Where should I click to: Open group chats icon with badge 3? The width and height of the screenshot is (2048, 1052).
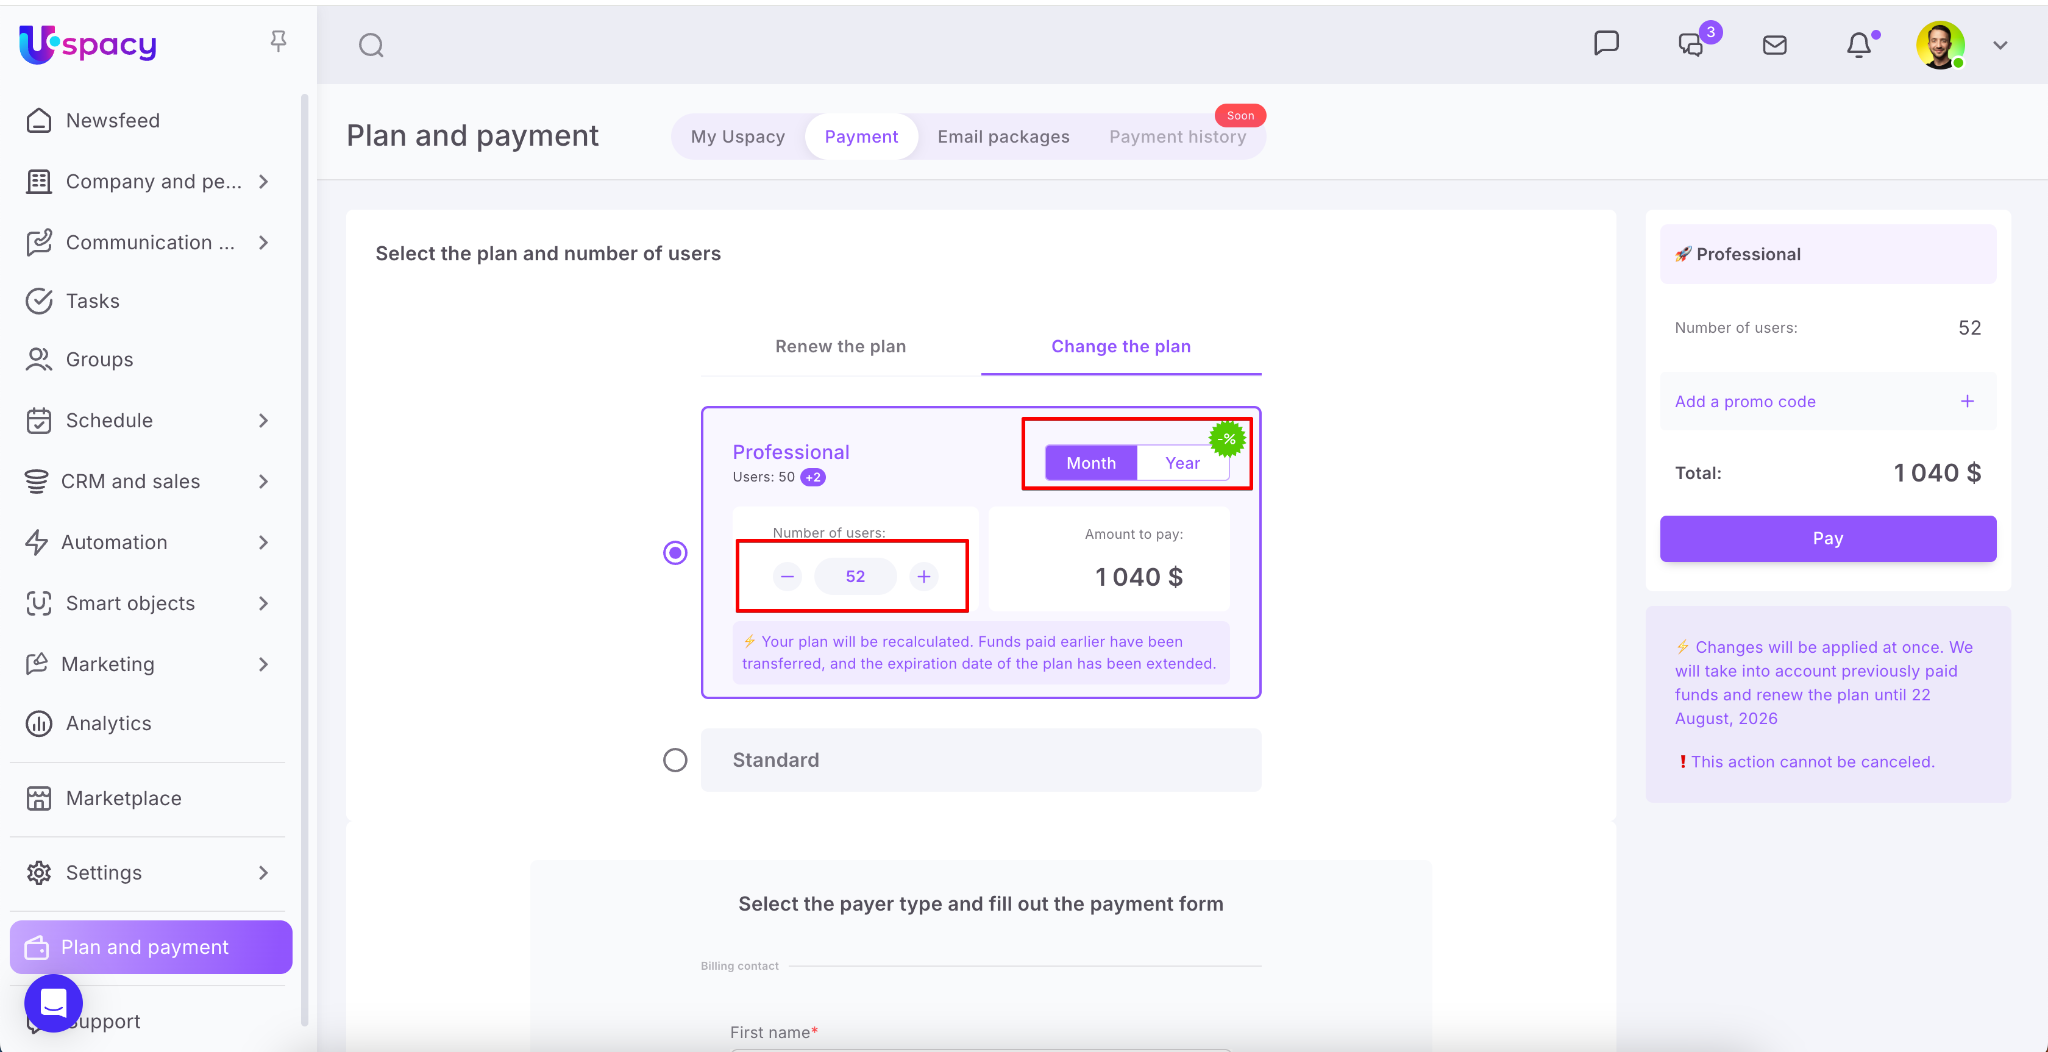pyautogui.click(x=1691, y=45)
